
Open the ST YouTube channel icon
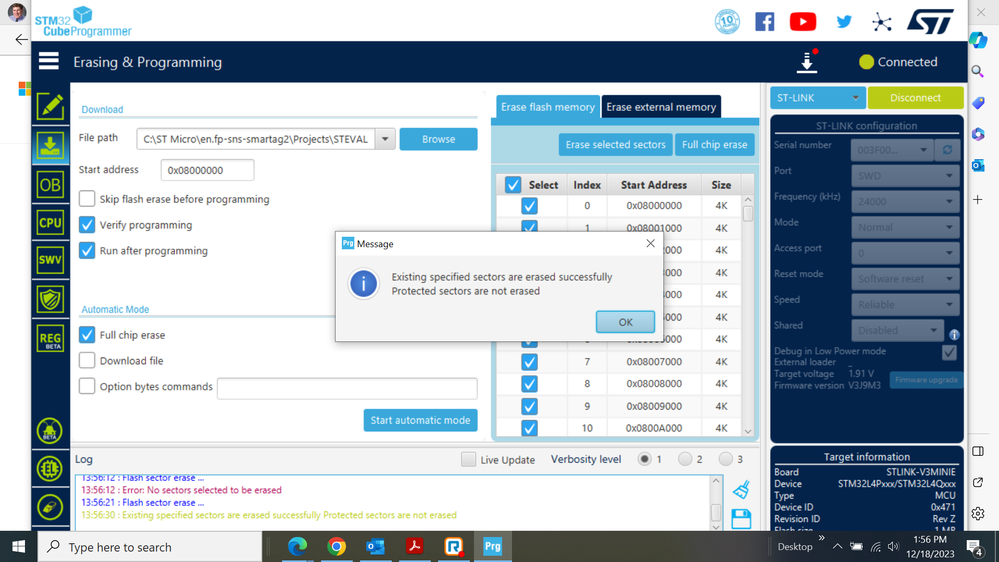(x=803, y=22)
